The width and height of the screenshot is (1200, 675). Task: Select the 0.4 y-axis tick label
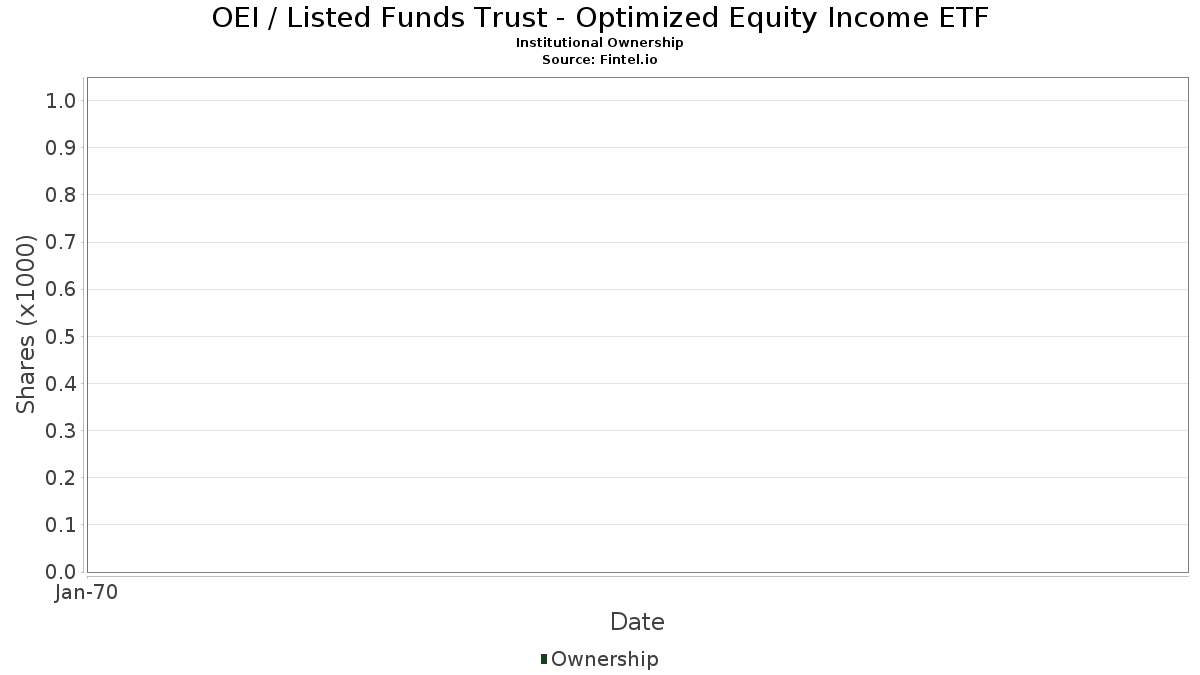click(x=61, y=383)
